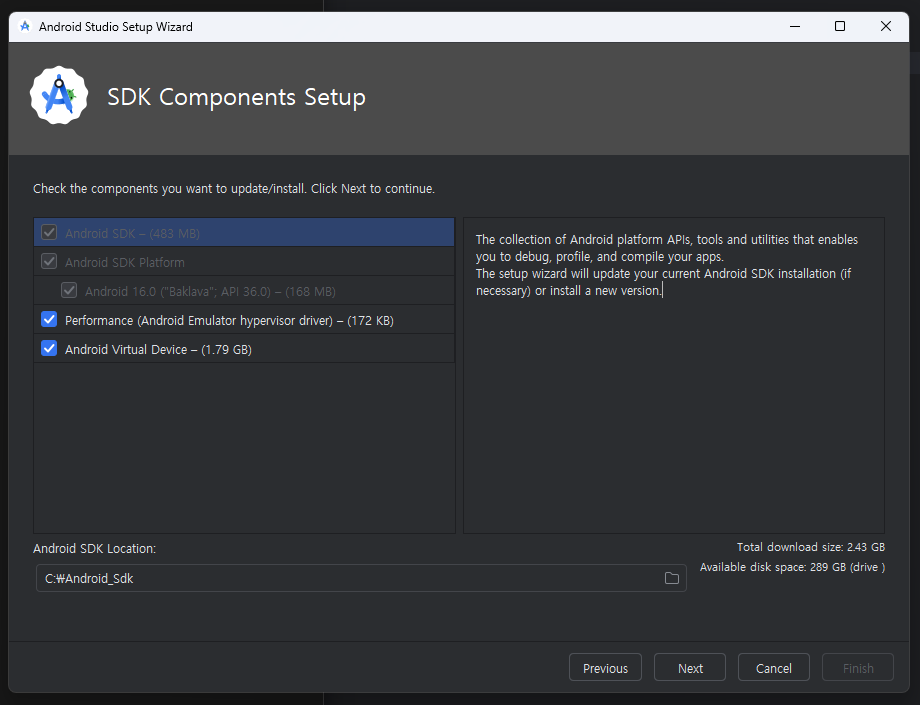Toggle the Android SDK Platform checkbox
Viewport: 920px width, 705px height.
(x=49, y=262)
